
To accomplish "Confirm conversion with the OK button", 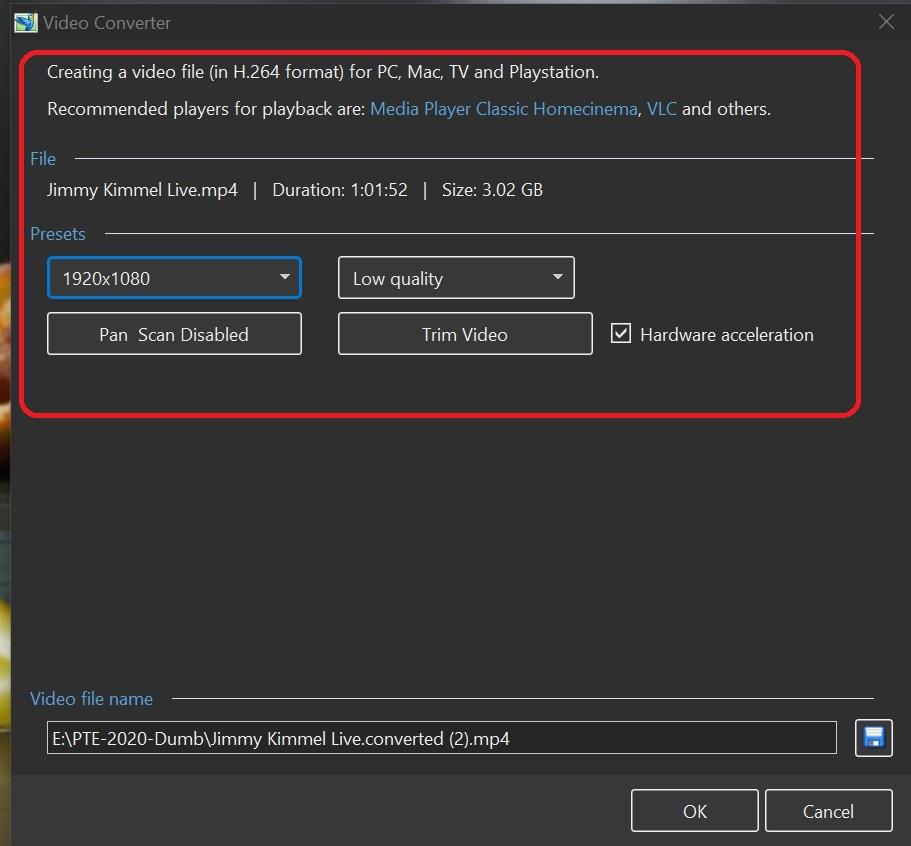I will pyautogui.click(x=695, y=811).
